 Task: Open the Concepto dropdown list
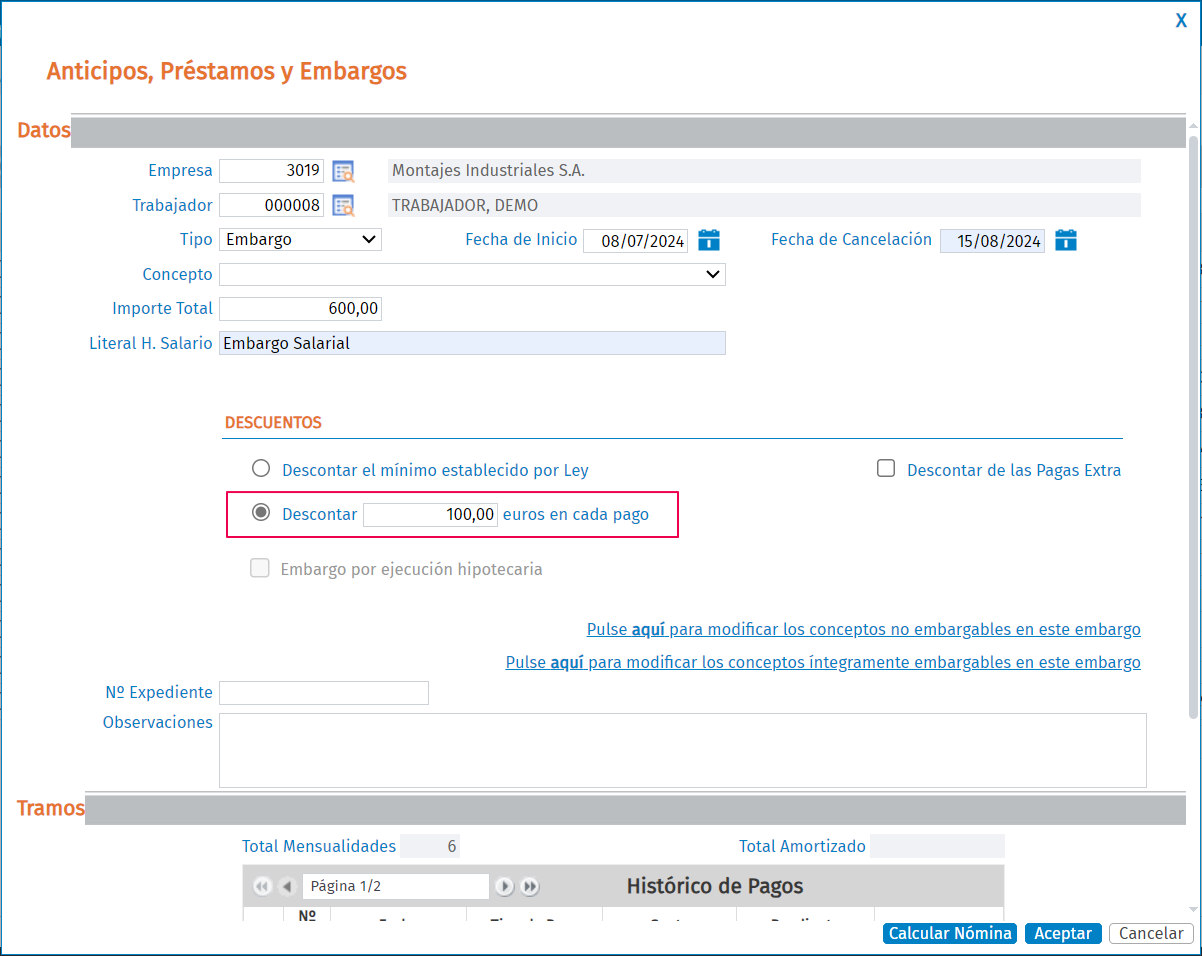[472, 274]
